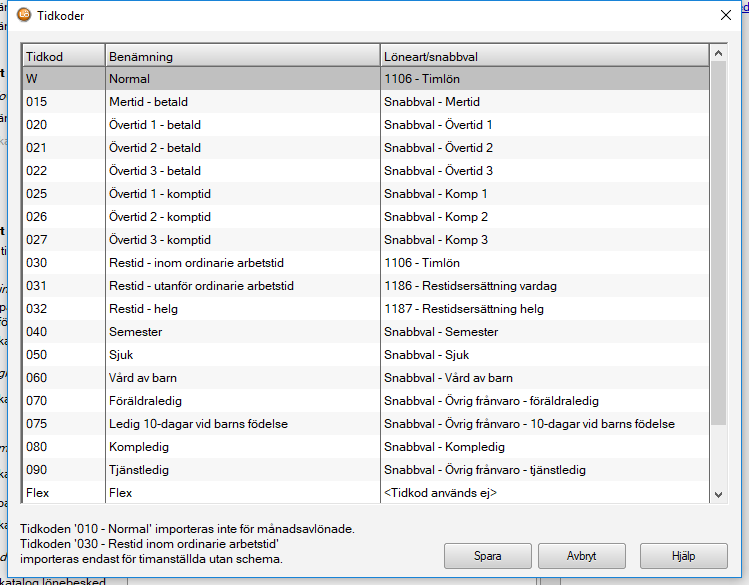Select the 1106 - Timlön cell for Normal

tap(543, 78)
